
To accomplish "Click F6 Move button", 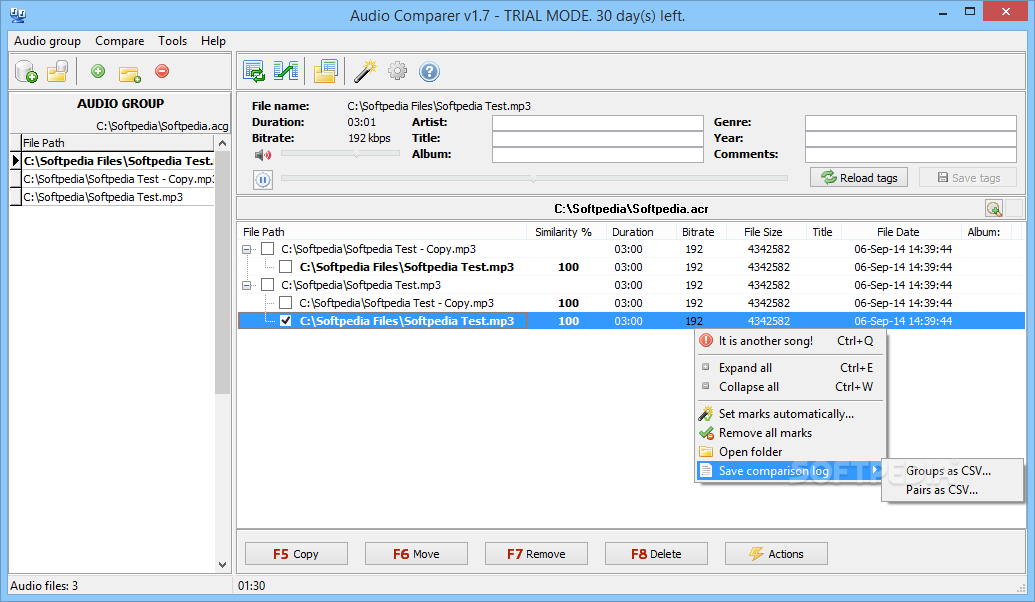I will (417, 554).
